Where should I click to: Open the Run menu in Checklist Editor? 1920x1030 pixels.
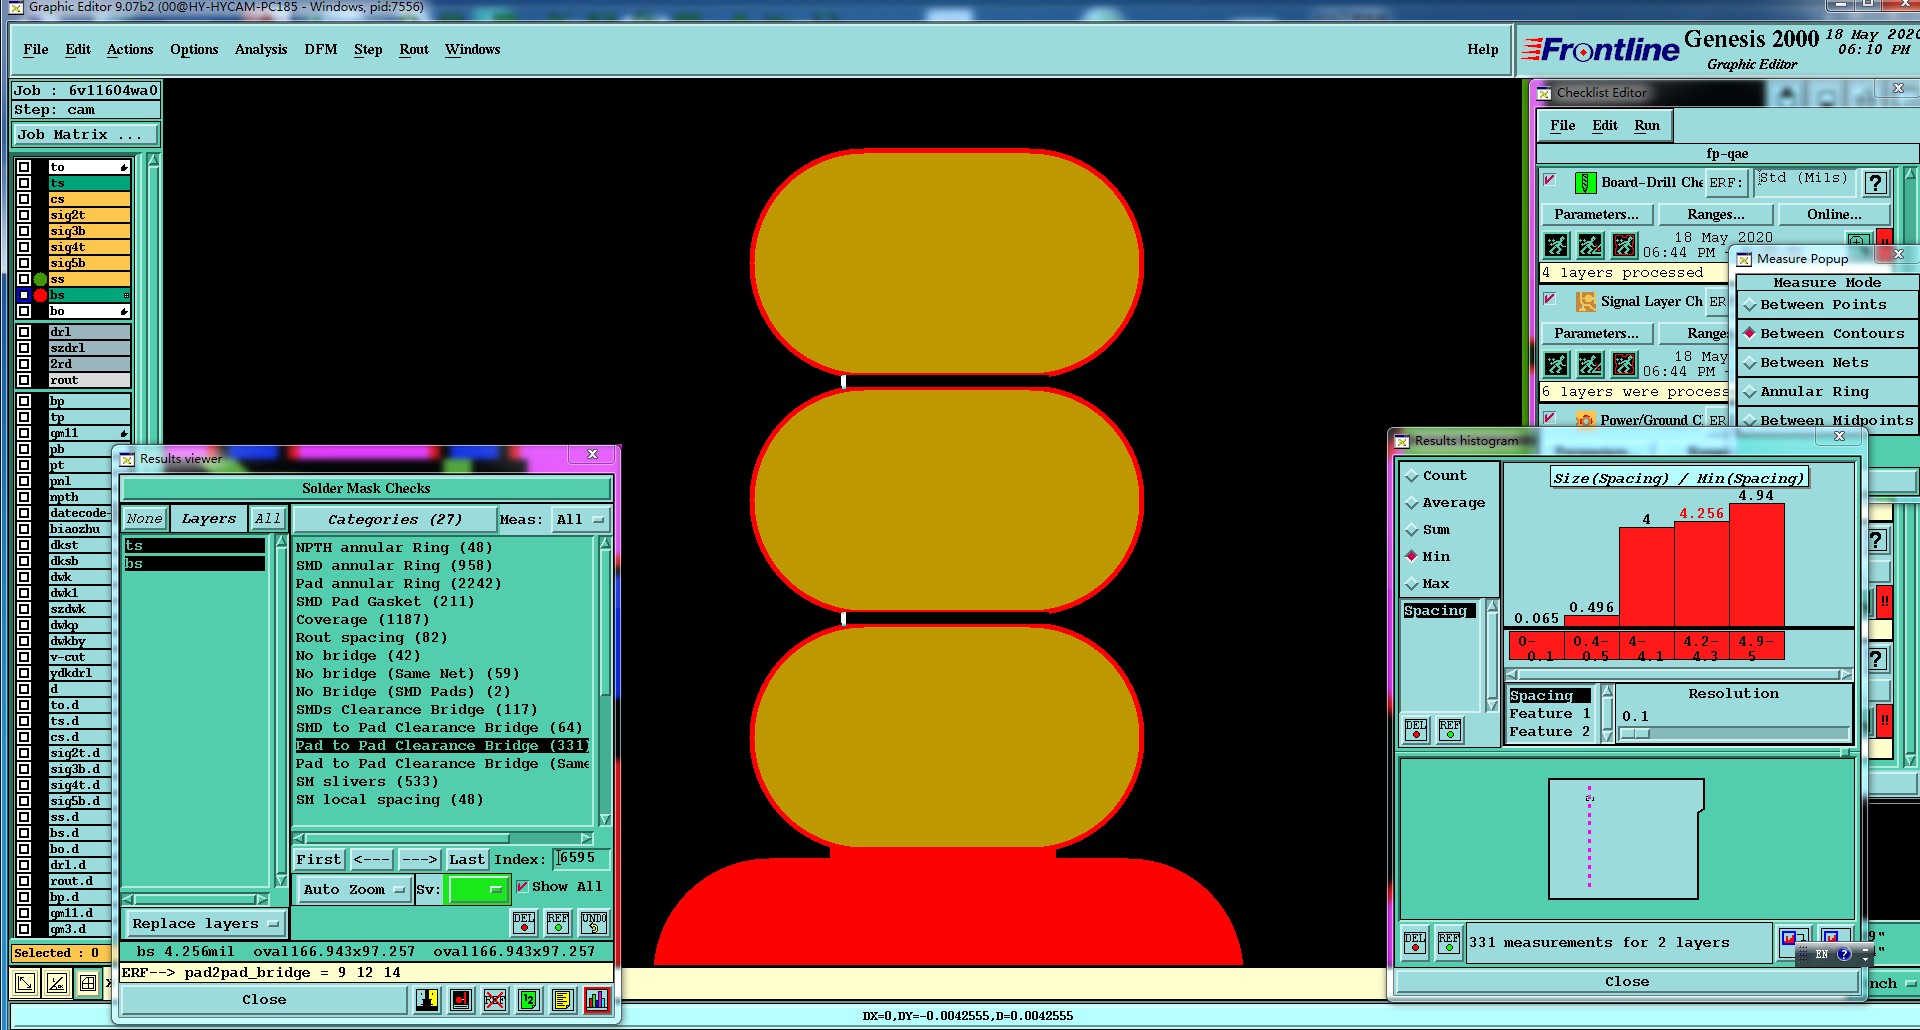[x=1647, y=126]
